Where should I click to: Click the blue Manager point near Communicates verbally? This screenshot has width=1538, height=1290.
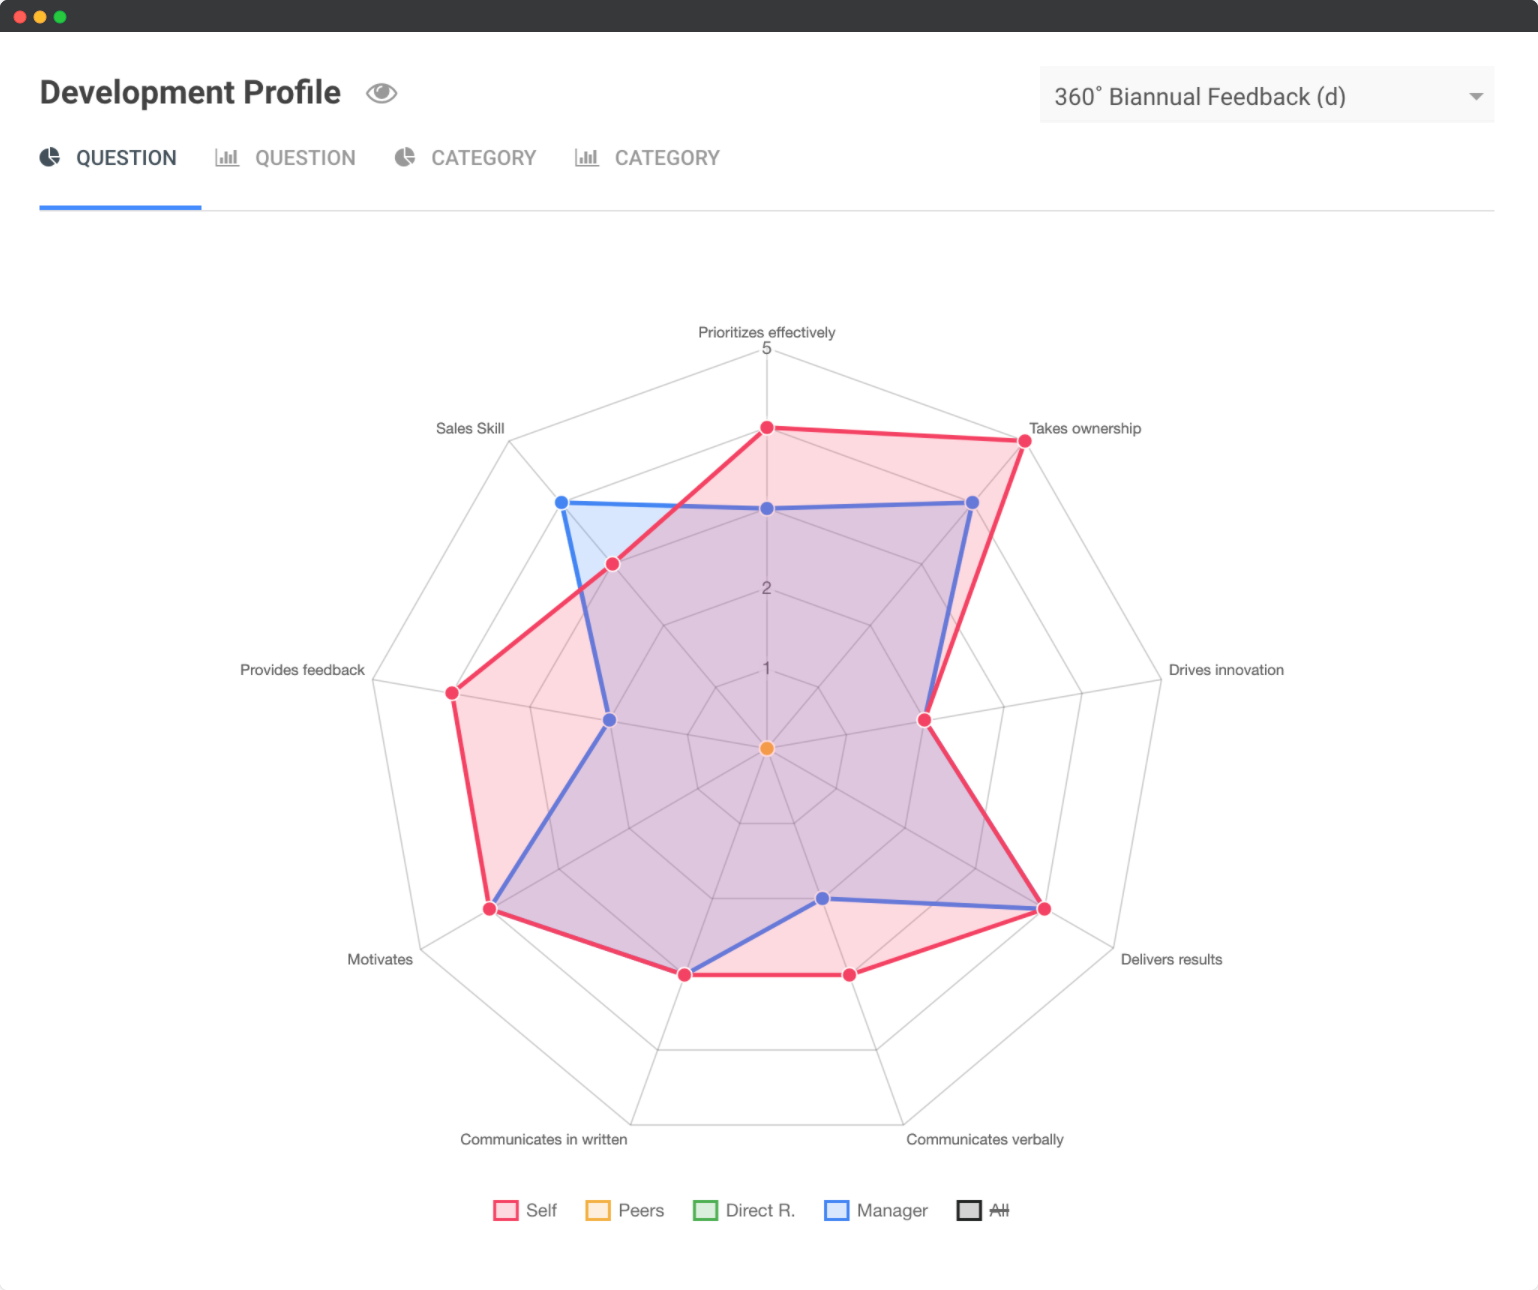click(823, 898)
